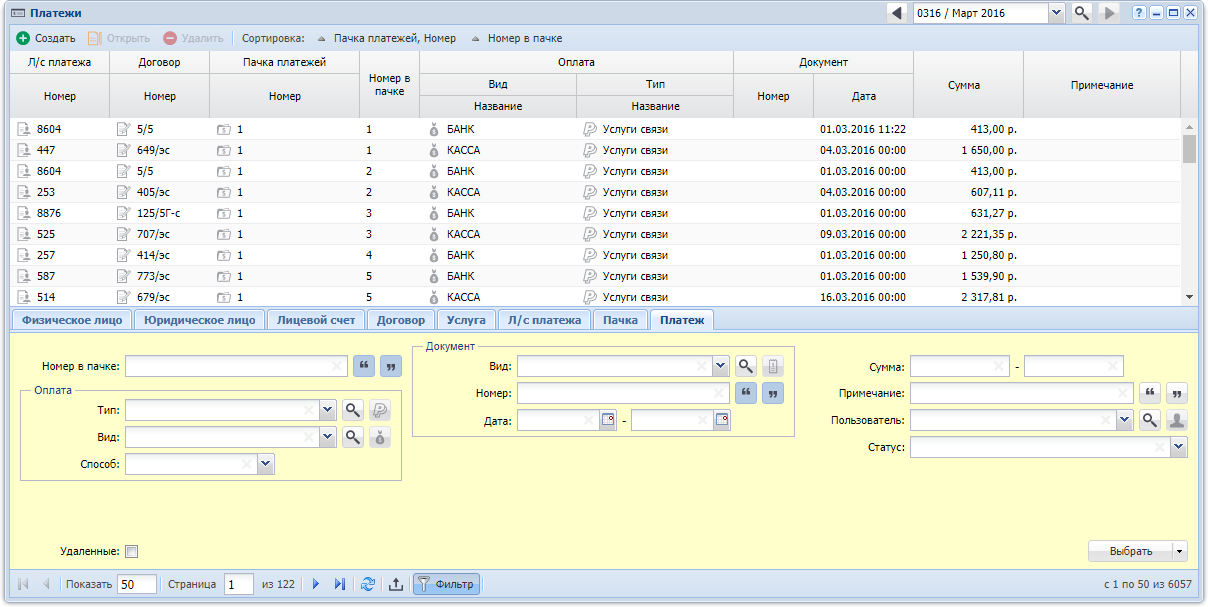Open the Договор filter tab
1208x607 pixels.
click(x=401, y=320)
